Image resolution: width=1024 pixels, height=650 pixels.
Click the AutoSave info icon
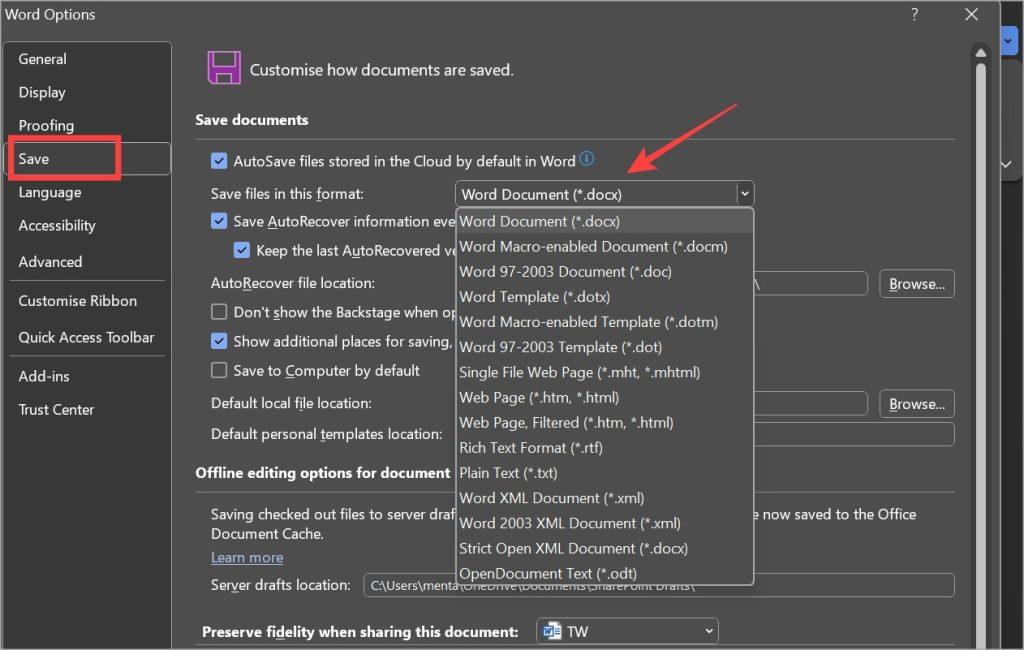(586, 159)
